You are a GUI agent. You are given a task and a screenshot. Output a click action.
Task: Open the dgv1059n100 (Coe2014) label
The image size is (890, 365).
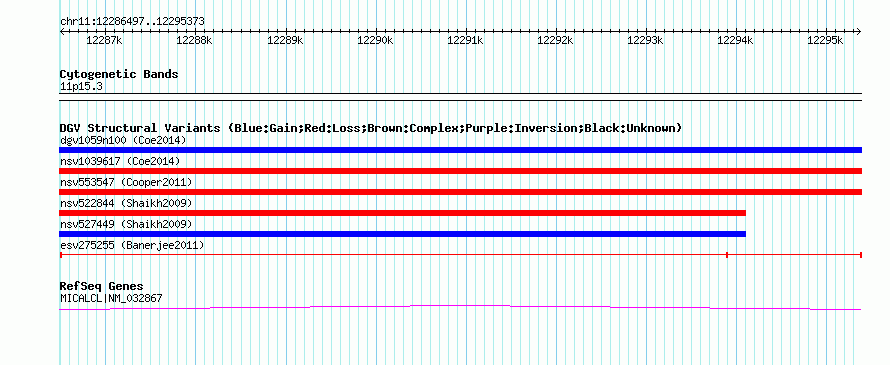(x=123, y=140)
